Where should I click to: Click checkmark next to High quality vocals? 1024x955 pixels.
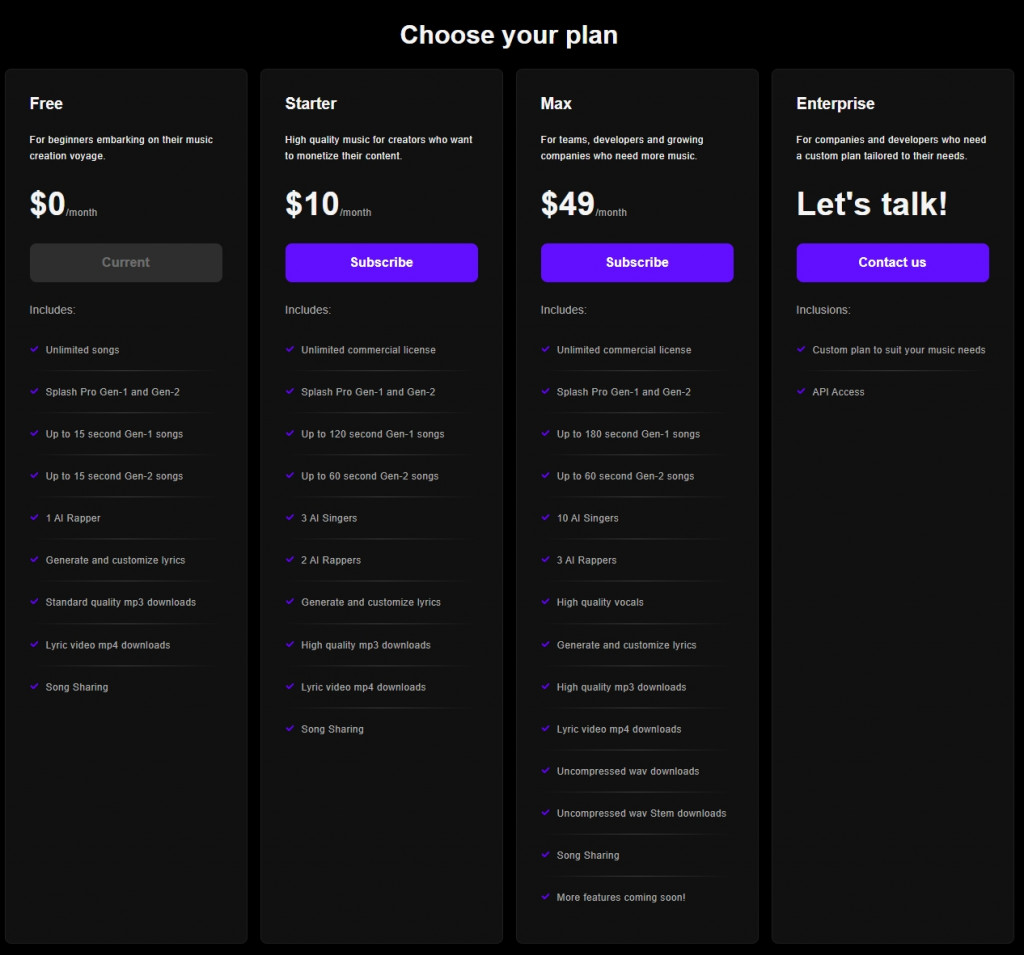[x=546, y=601]
